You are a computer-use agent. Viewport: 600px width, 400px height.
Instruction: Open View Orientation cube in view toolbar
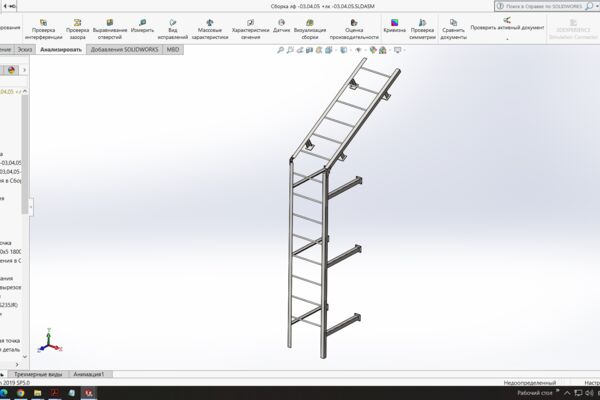coord(329,50)
